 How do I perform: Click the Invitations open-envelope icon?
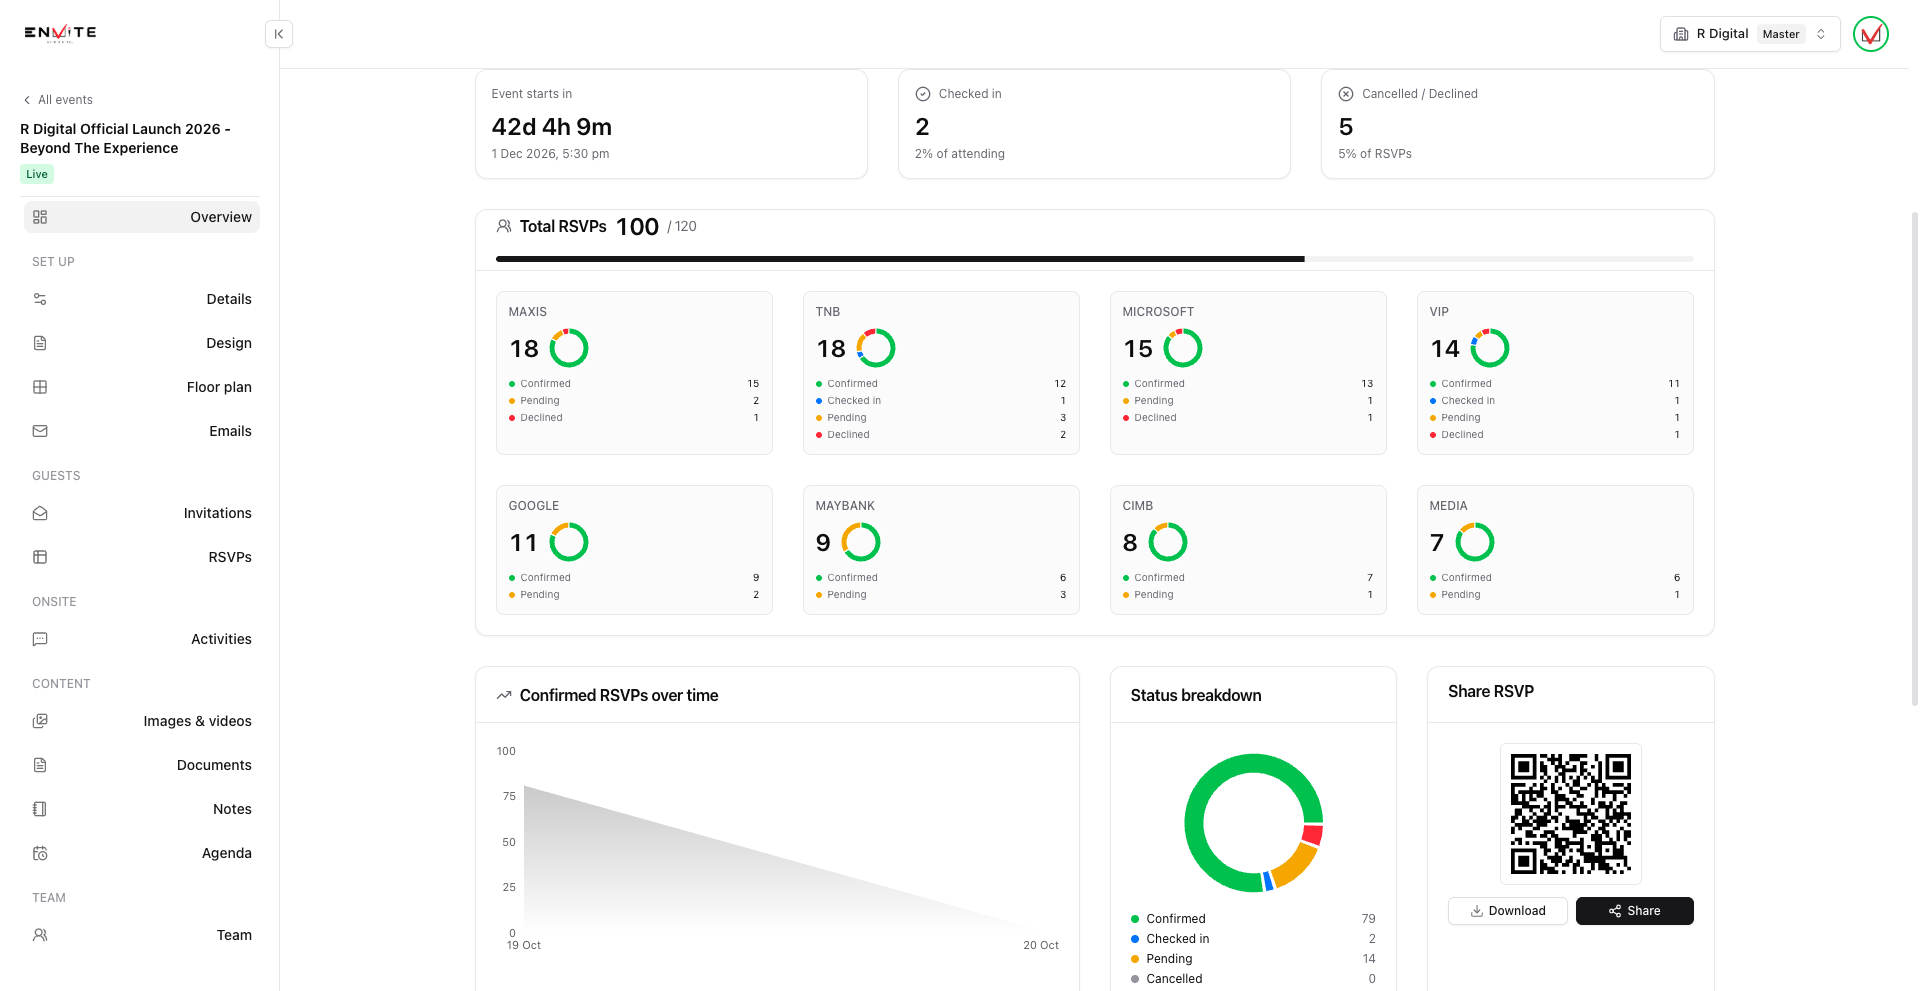pyautogui.click(x=40, y=513)
